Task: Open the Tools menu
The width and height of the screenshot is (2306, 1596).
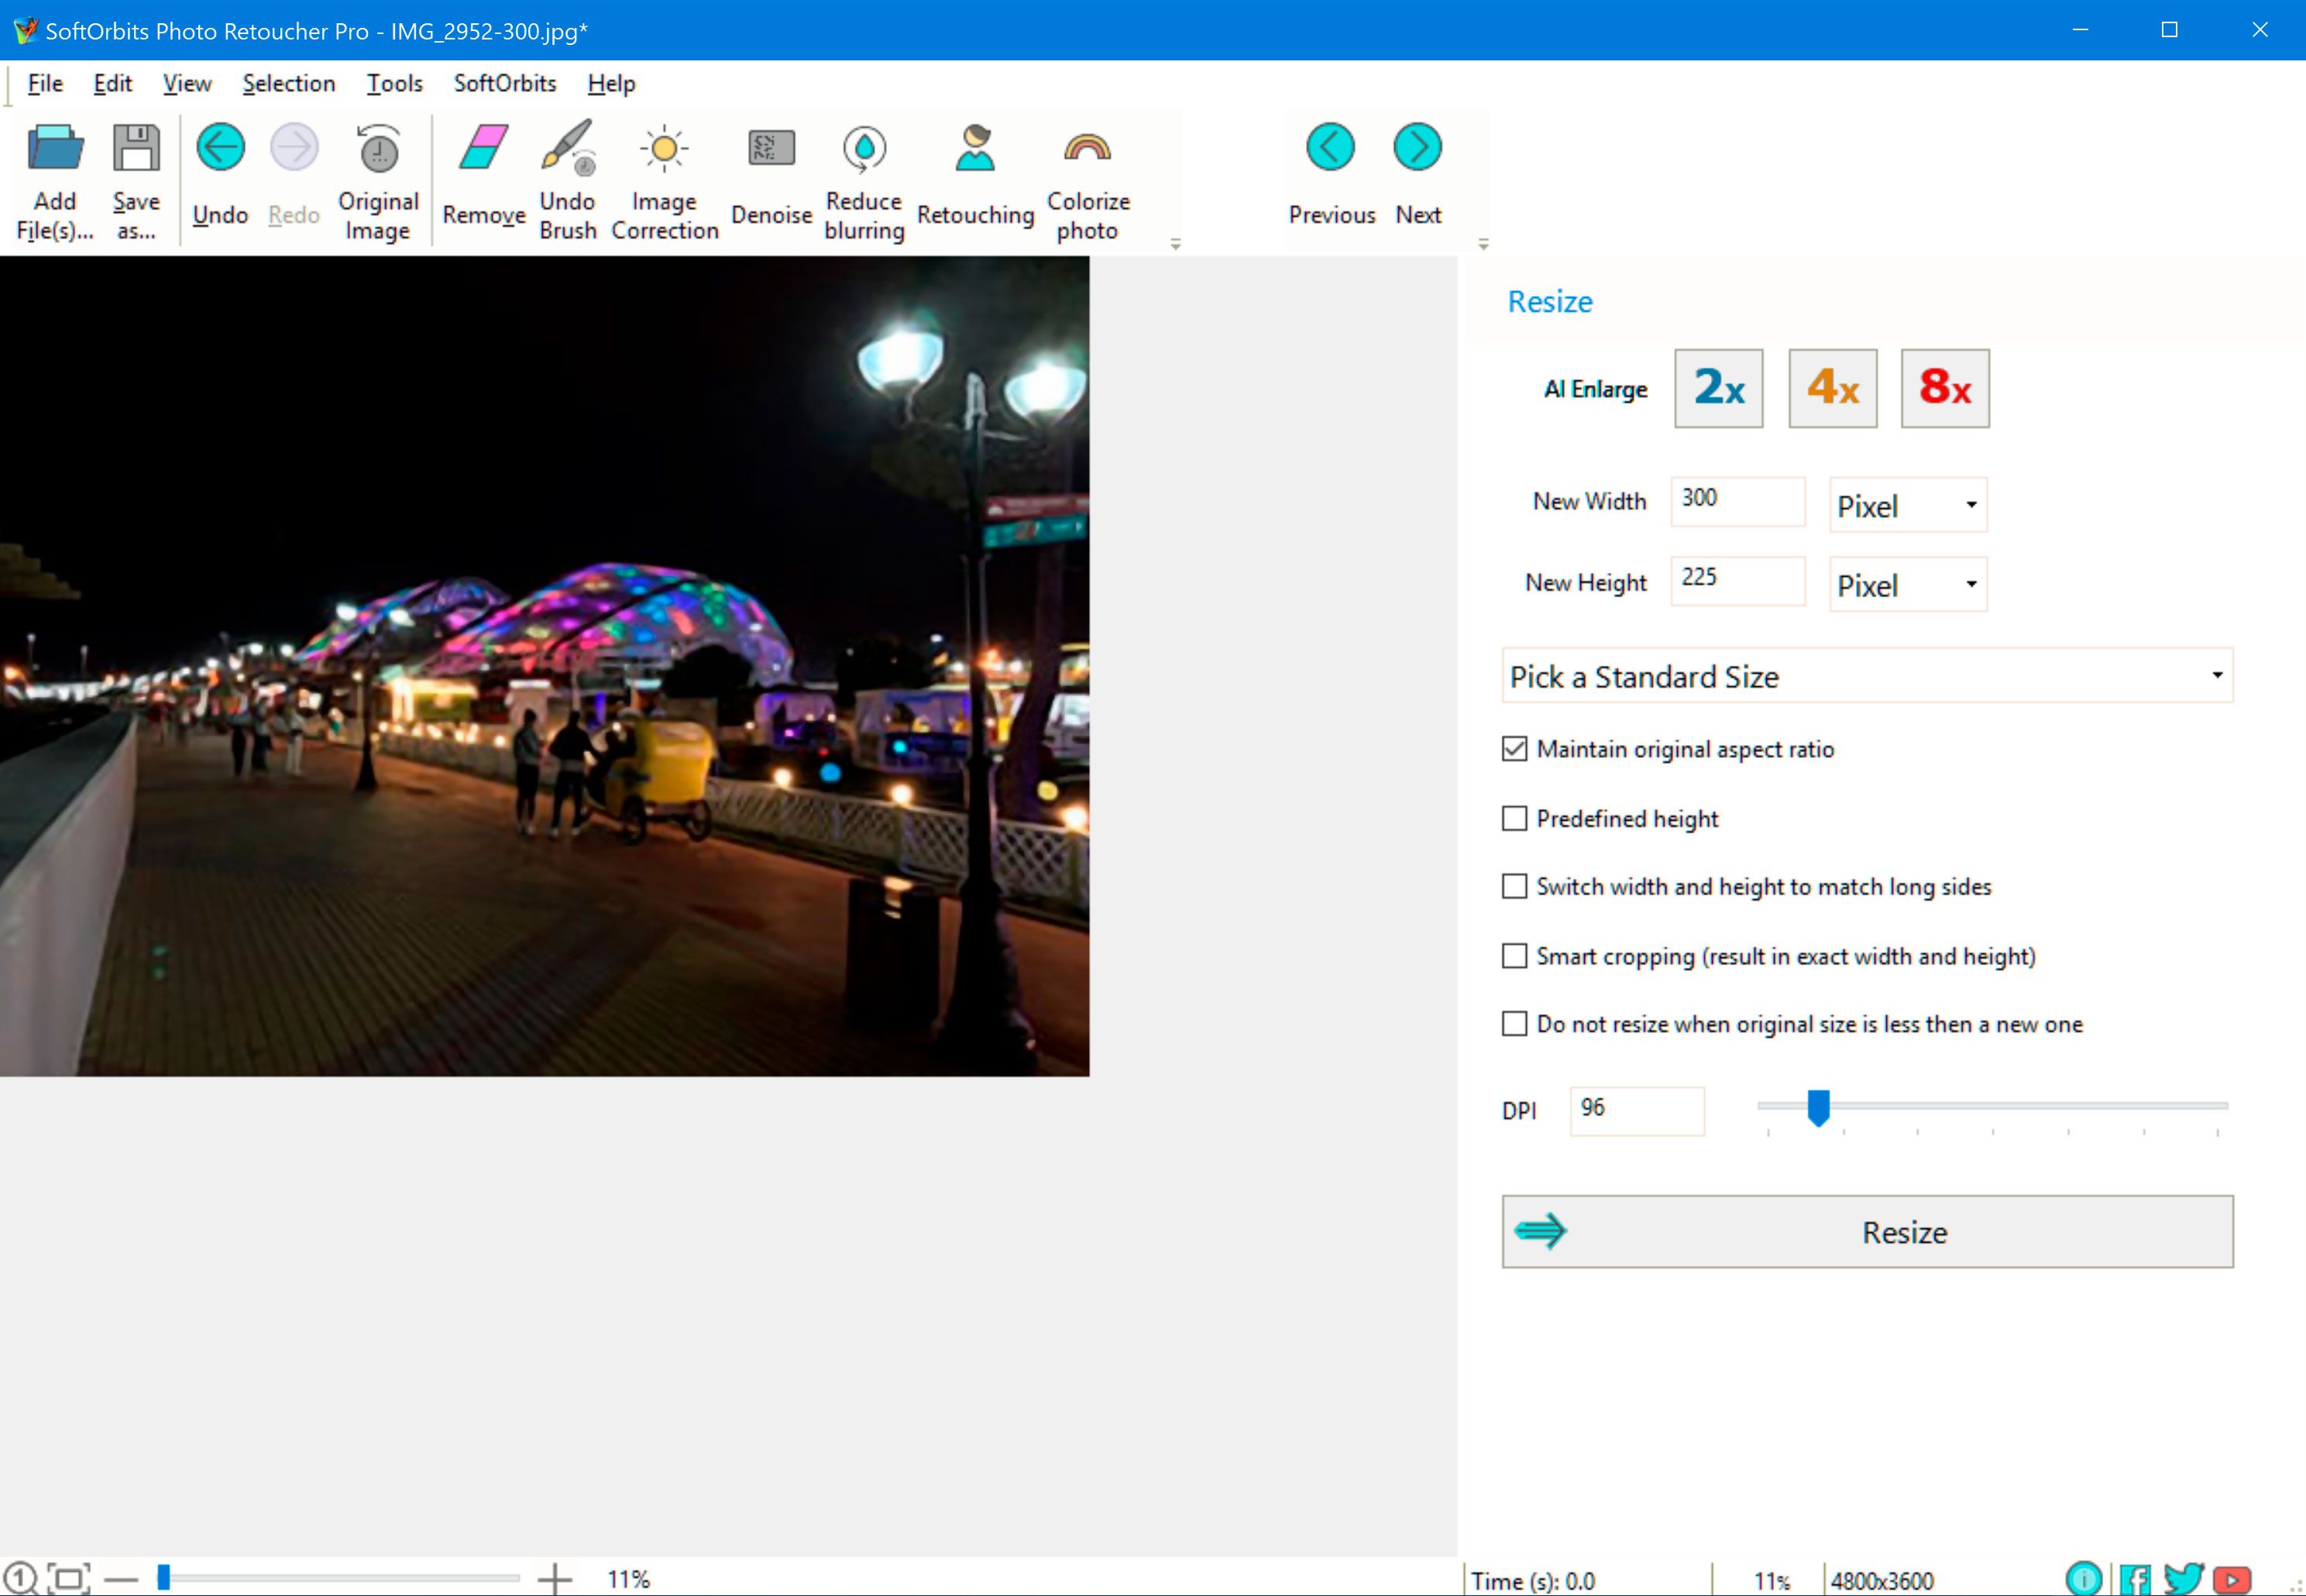Action: pyautogui.click(x=393, y=81)
